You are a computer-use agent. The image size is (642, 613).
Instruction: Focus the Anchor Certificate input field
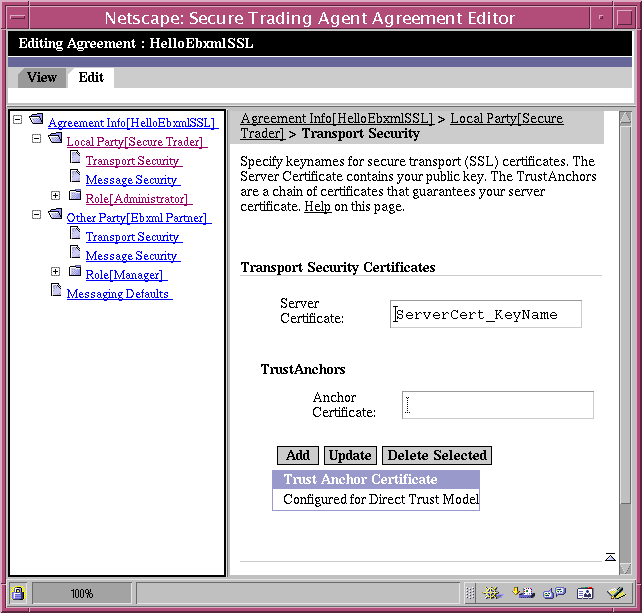coord(497,405)
